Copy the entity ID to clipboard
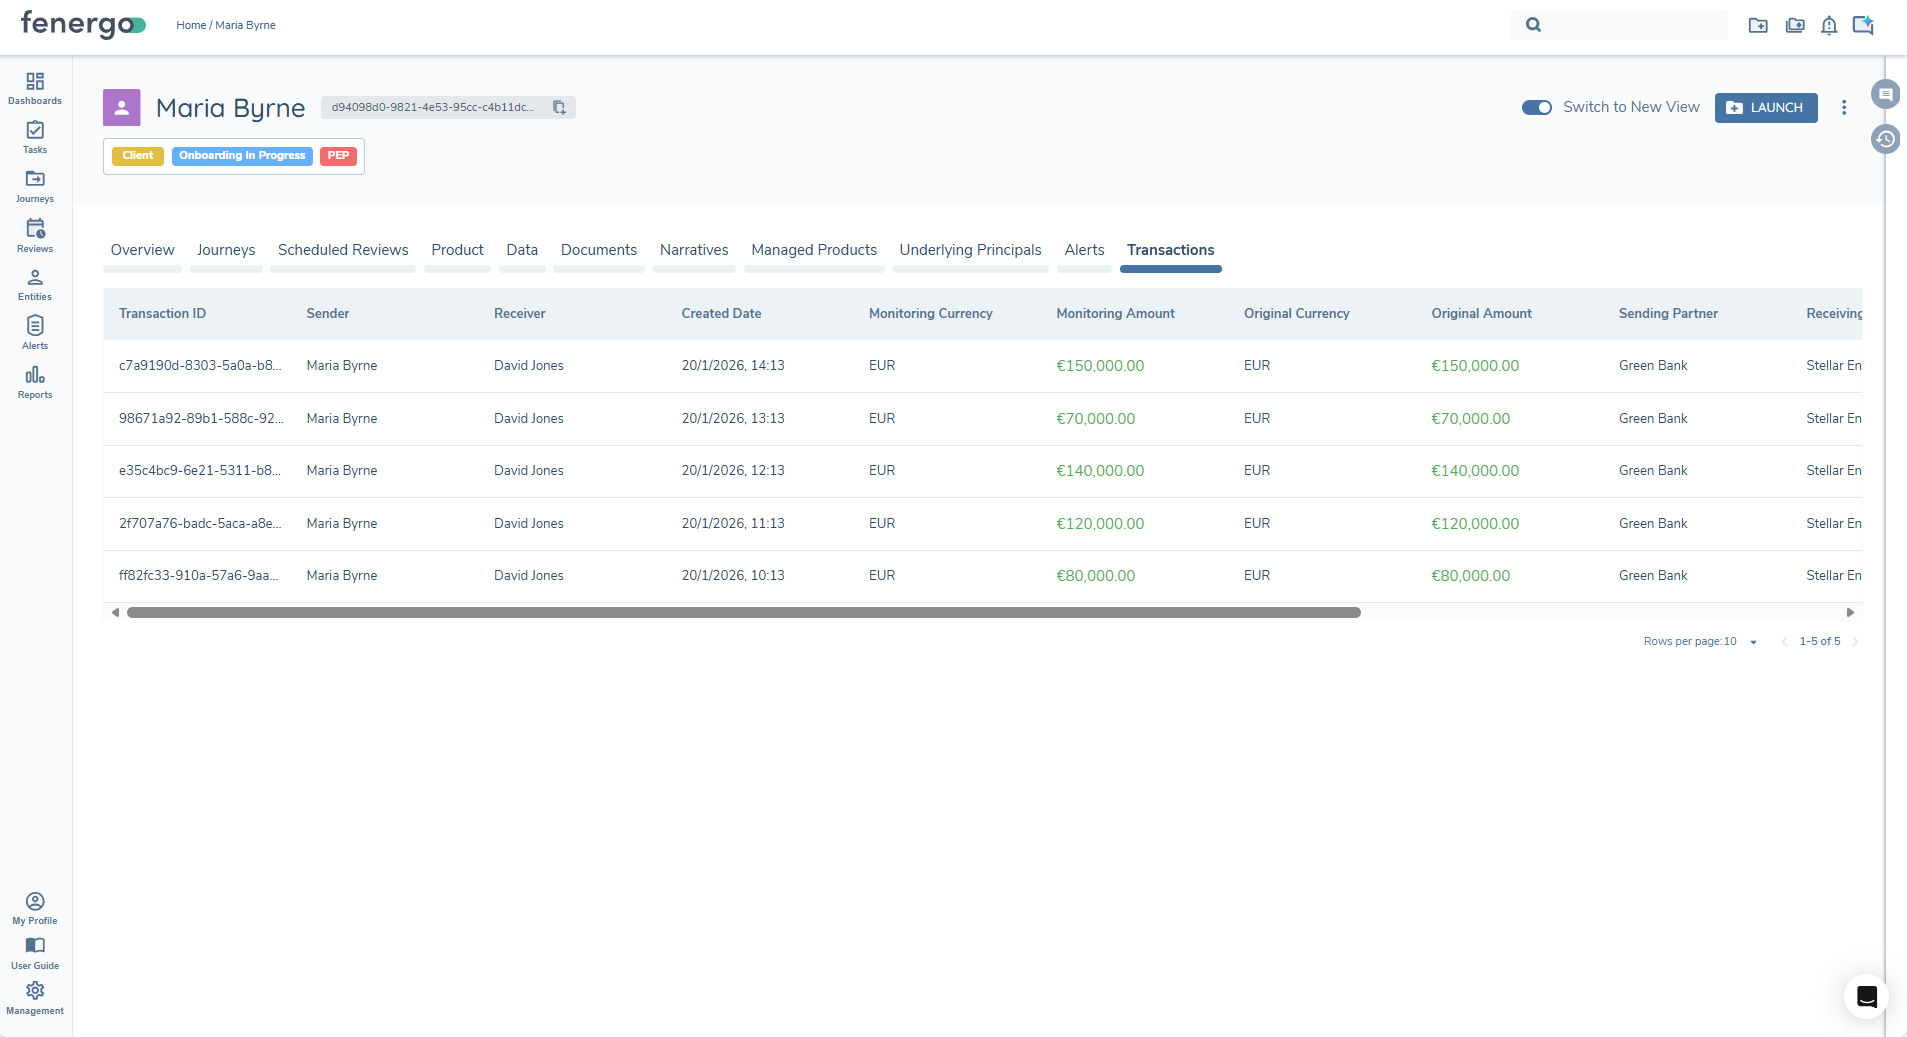This screenshot has width=1907, height=1037. pyautogui.click(x=559, y=108)
